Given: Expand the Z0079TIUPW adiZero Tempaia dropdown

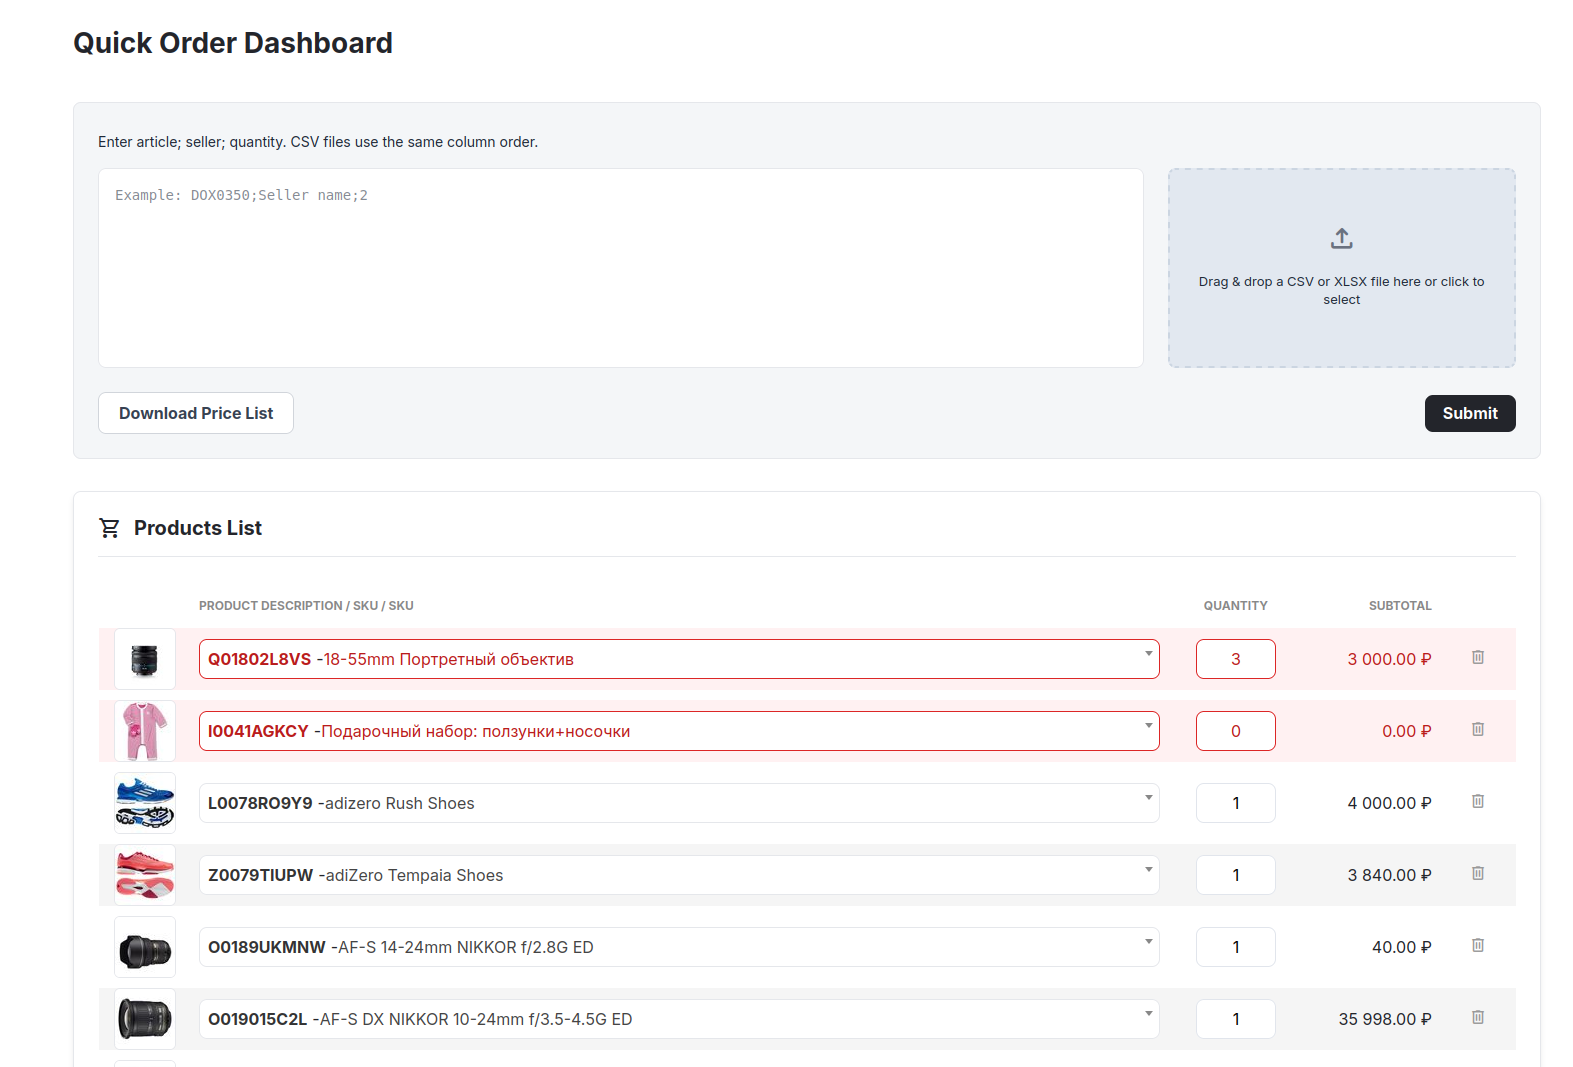Looking at the screenshot, I should click(x=679, y=875).
